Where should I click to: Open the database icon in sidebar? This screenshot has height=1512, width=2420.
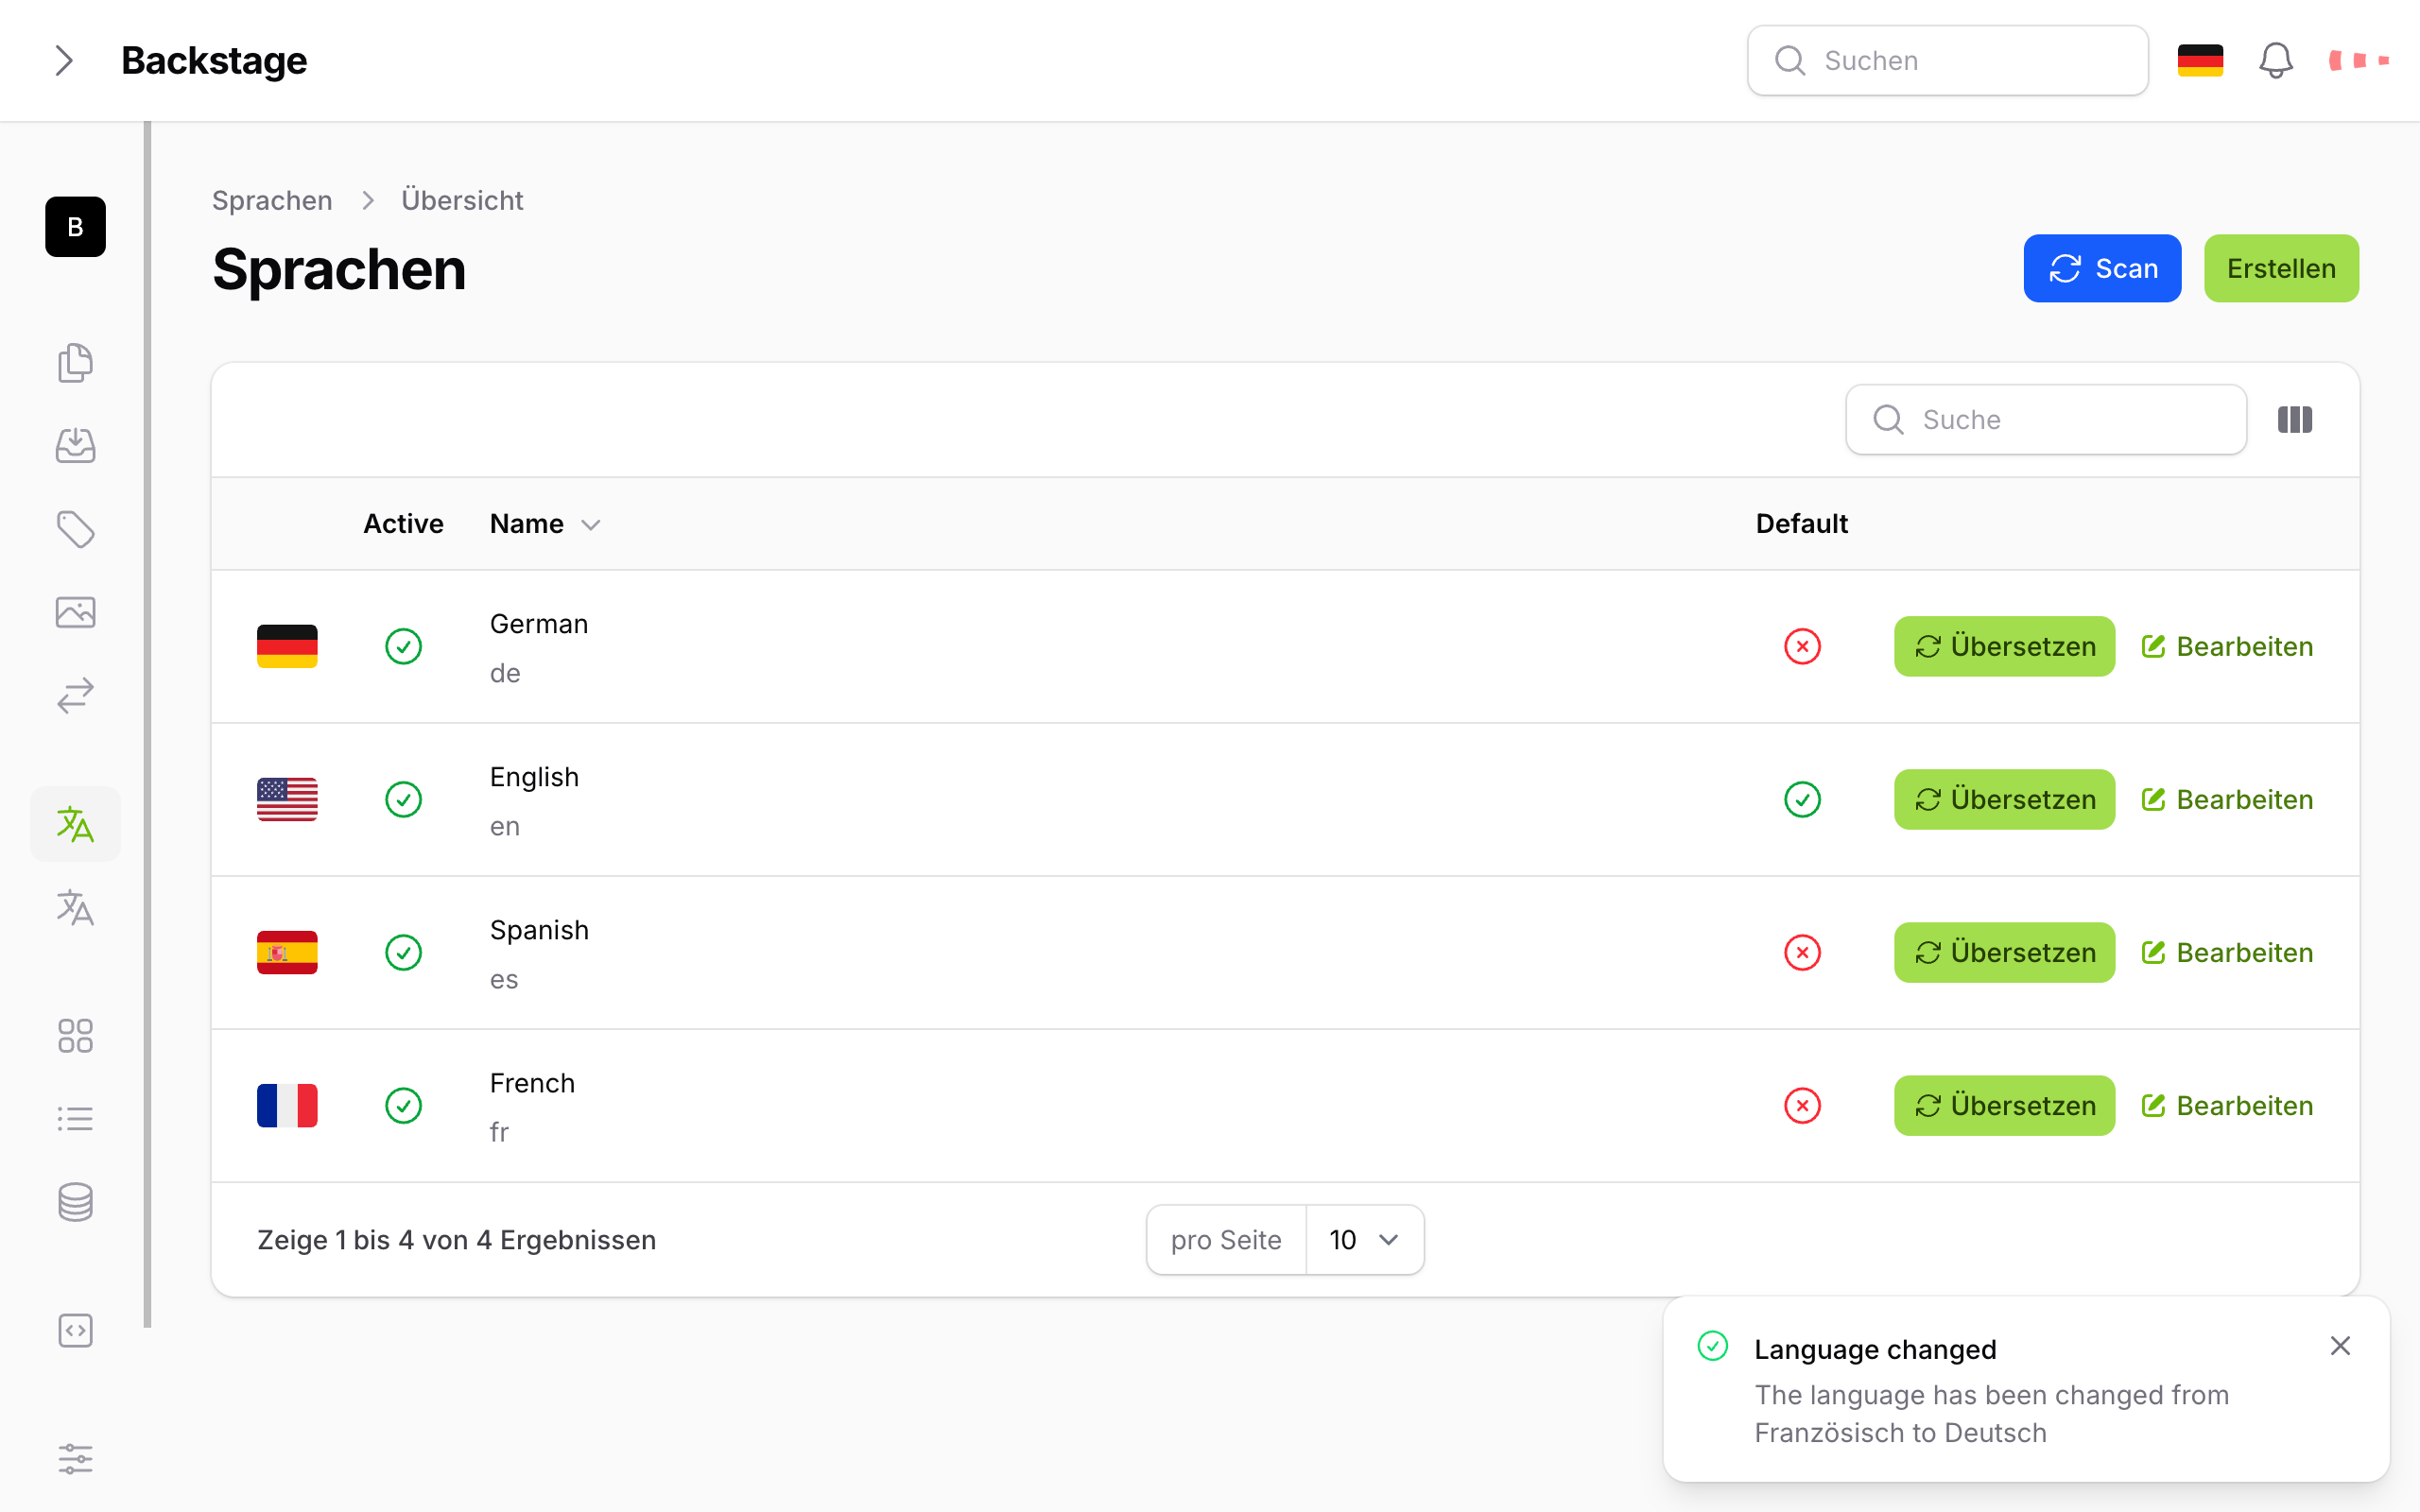[75, 1202]
